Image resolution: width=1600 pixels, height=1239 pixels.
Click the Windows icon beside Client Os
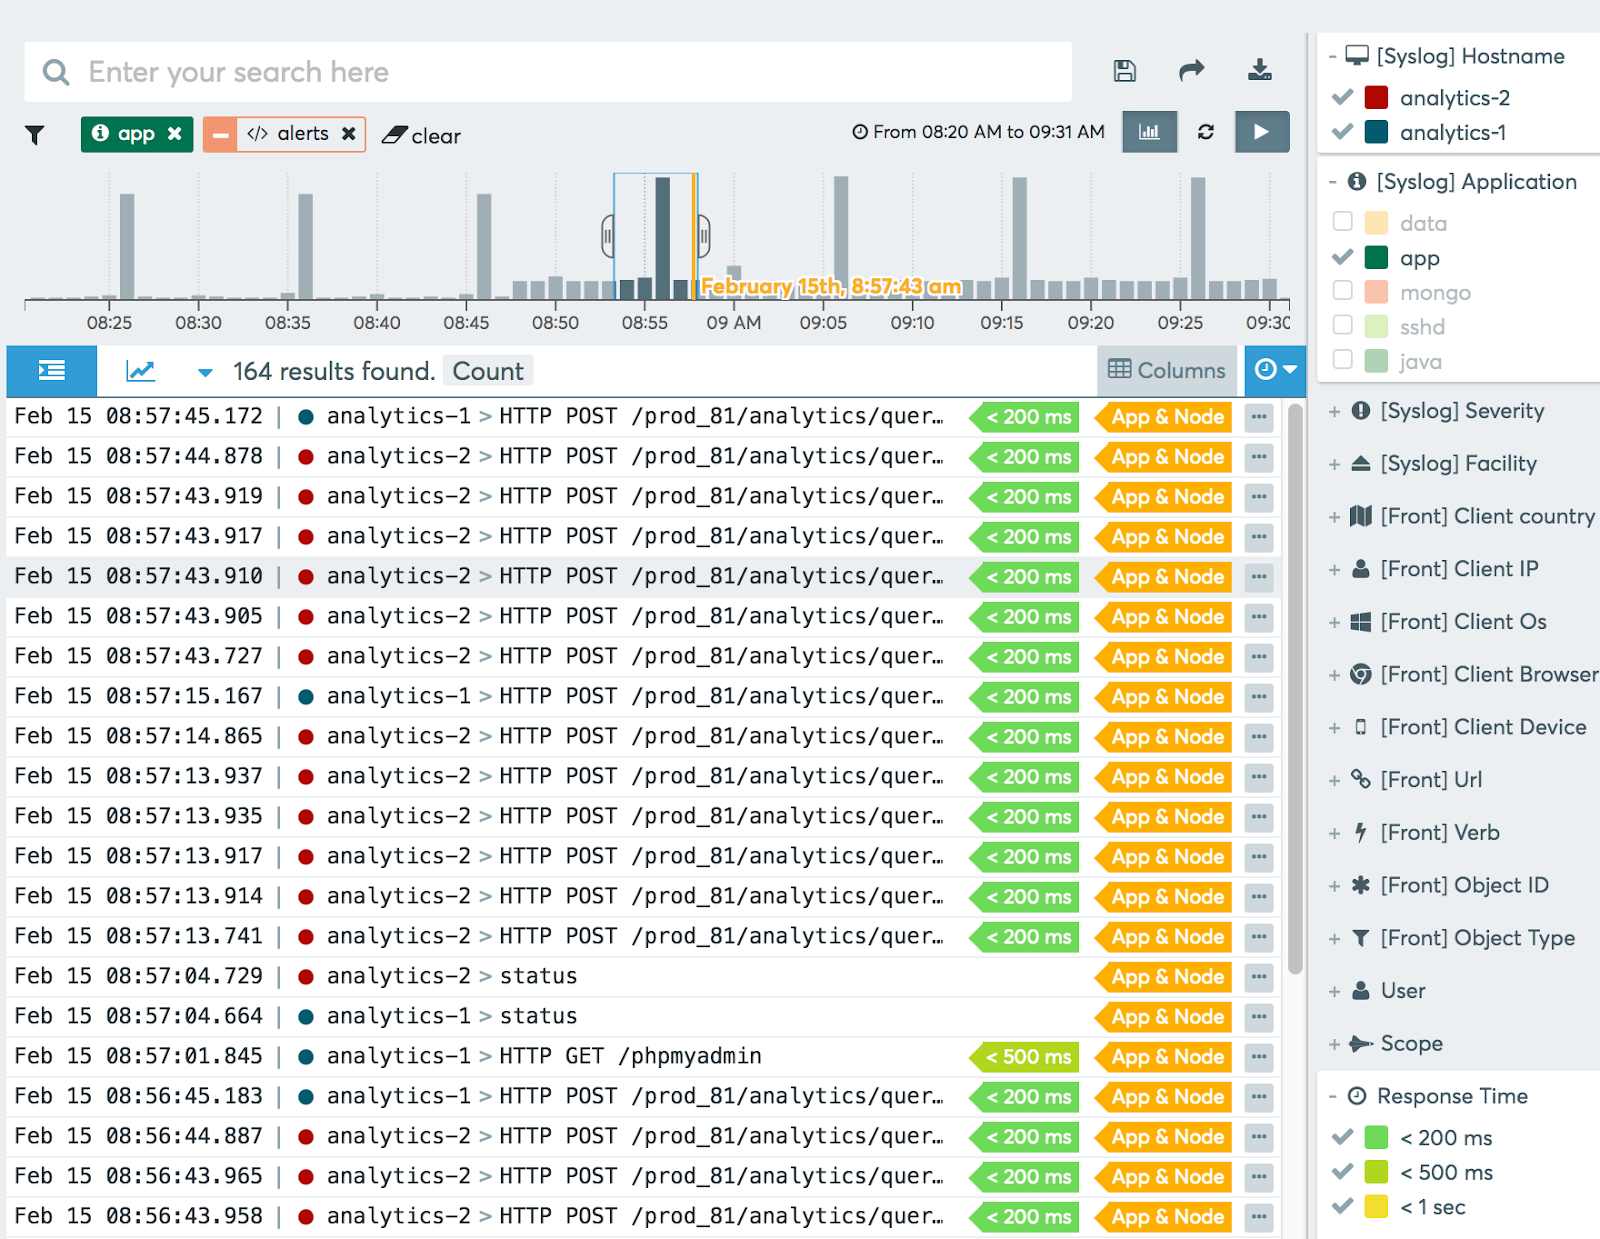pos(1361,622)
